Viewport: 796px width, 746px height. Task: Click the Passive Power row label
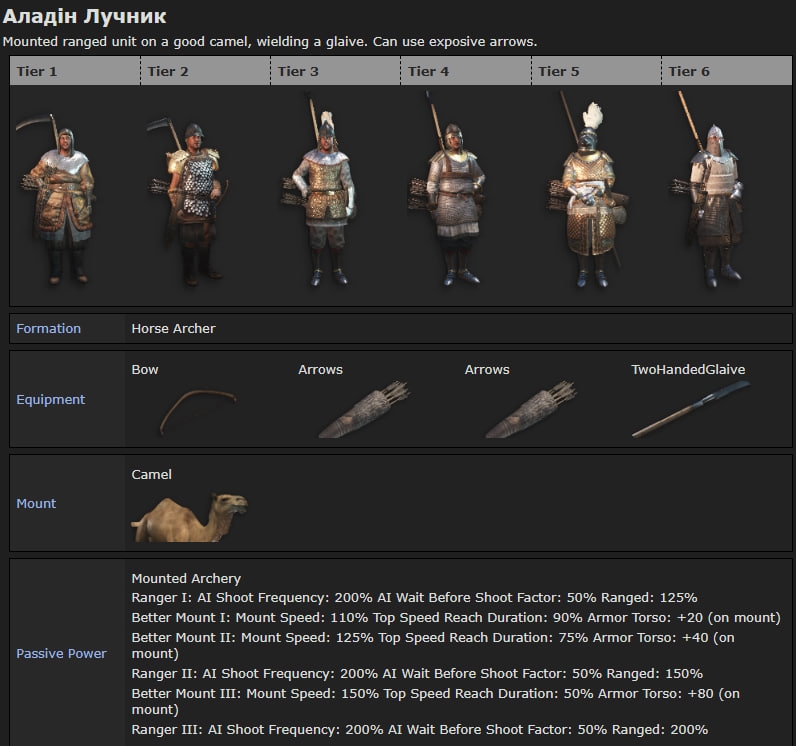coord(61,654)
